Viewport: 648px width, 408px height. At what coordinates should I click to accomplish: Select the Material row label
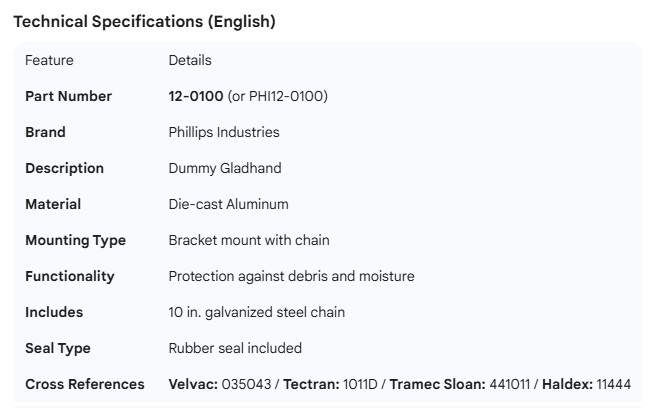pyautogui.click(x=53, y=204)
